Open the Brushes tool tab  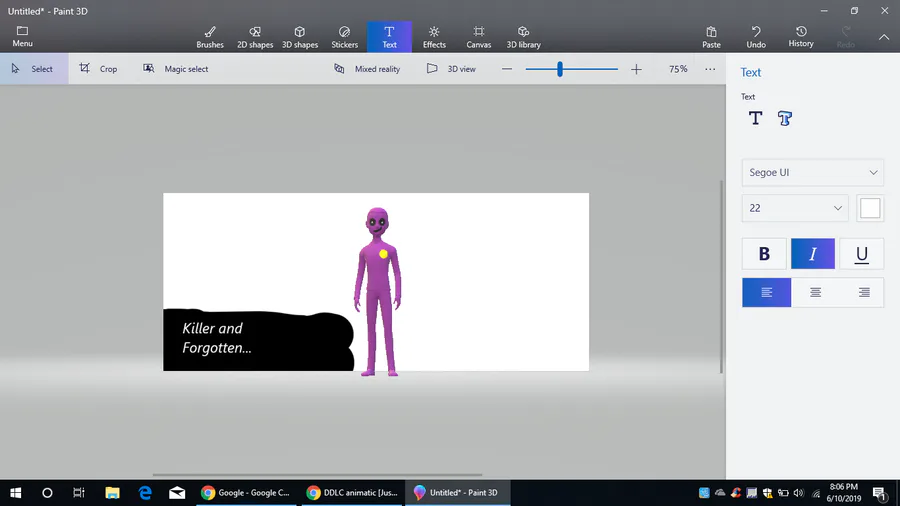point(210,37)
